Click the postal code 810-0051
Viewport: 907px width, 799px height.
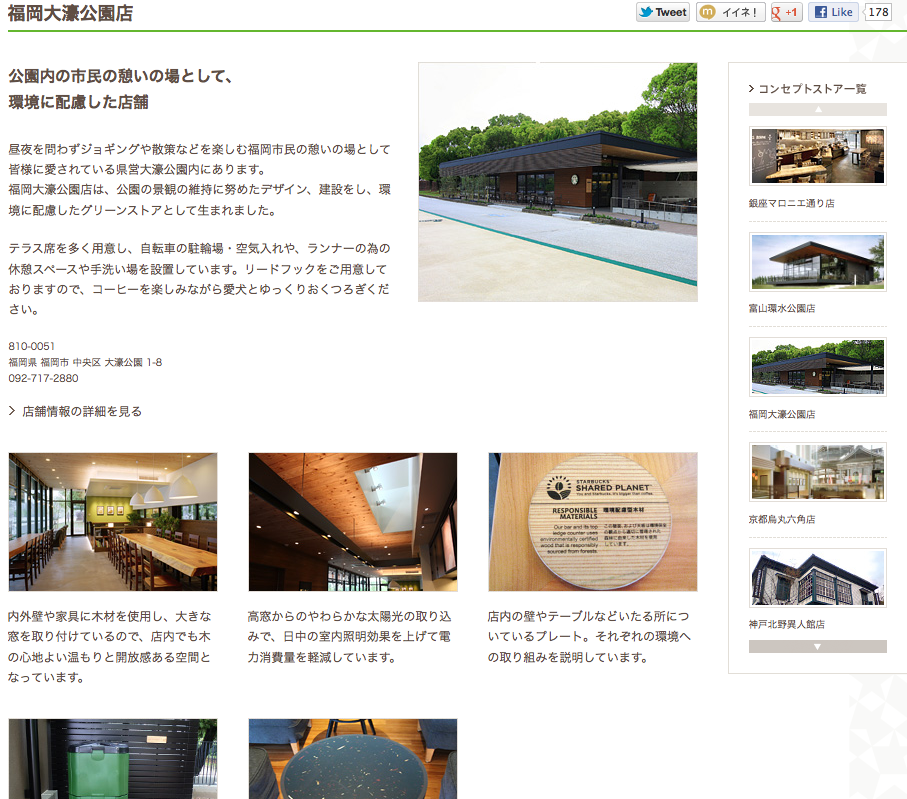[32, 346]
